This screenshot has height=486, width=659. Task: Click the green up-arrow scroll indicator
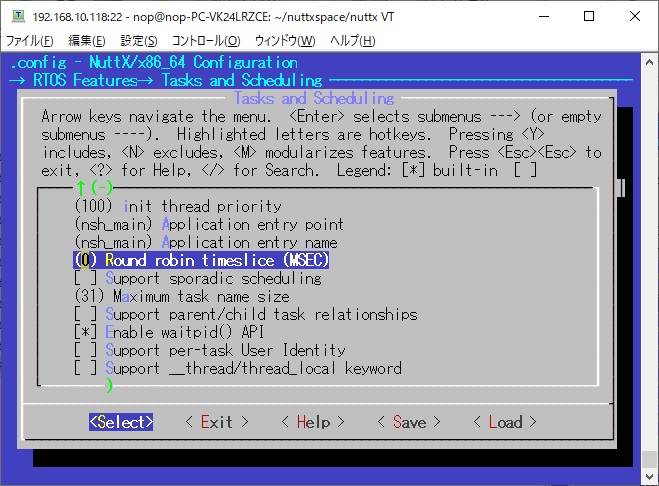click(x=81, y=188)
